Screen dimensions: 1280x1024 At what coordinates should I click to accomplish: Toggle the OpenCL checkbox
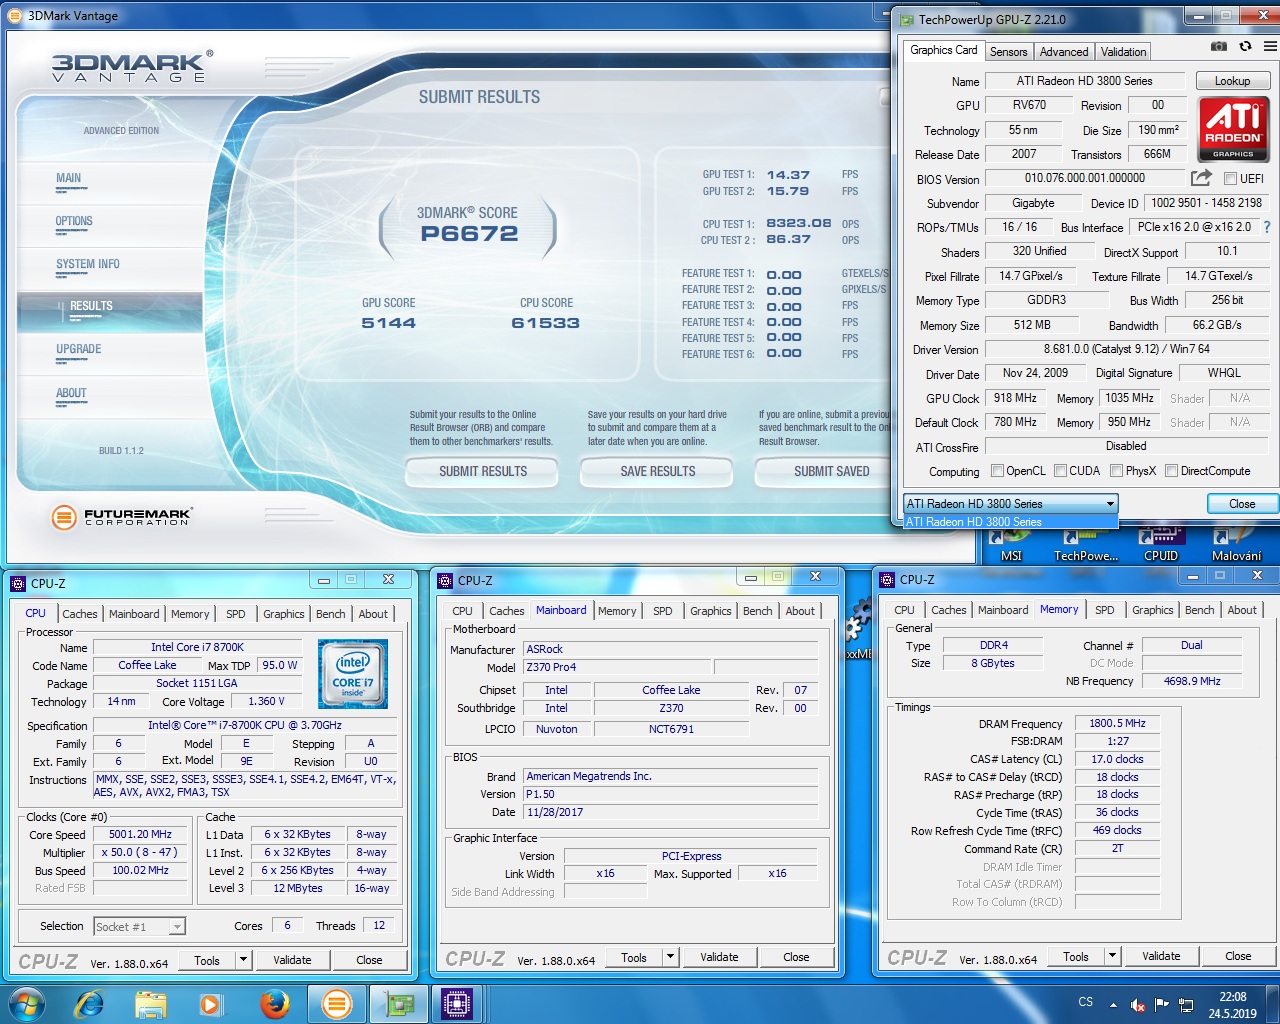(997, 471)
